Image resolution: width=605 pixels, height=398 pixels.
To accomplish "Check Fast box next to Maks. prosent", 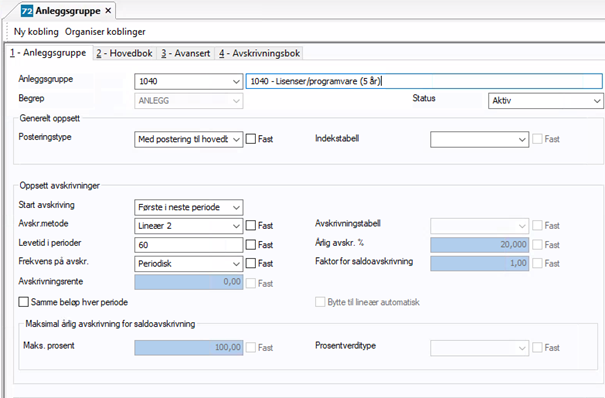I will coord(251,347).
